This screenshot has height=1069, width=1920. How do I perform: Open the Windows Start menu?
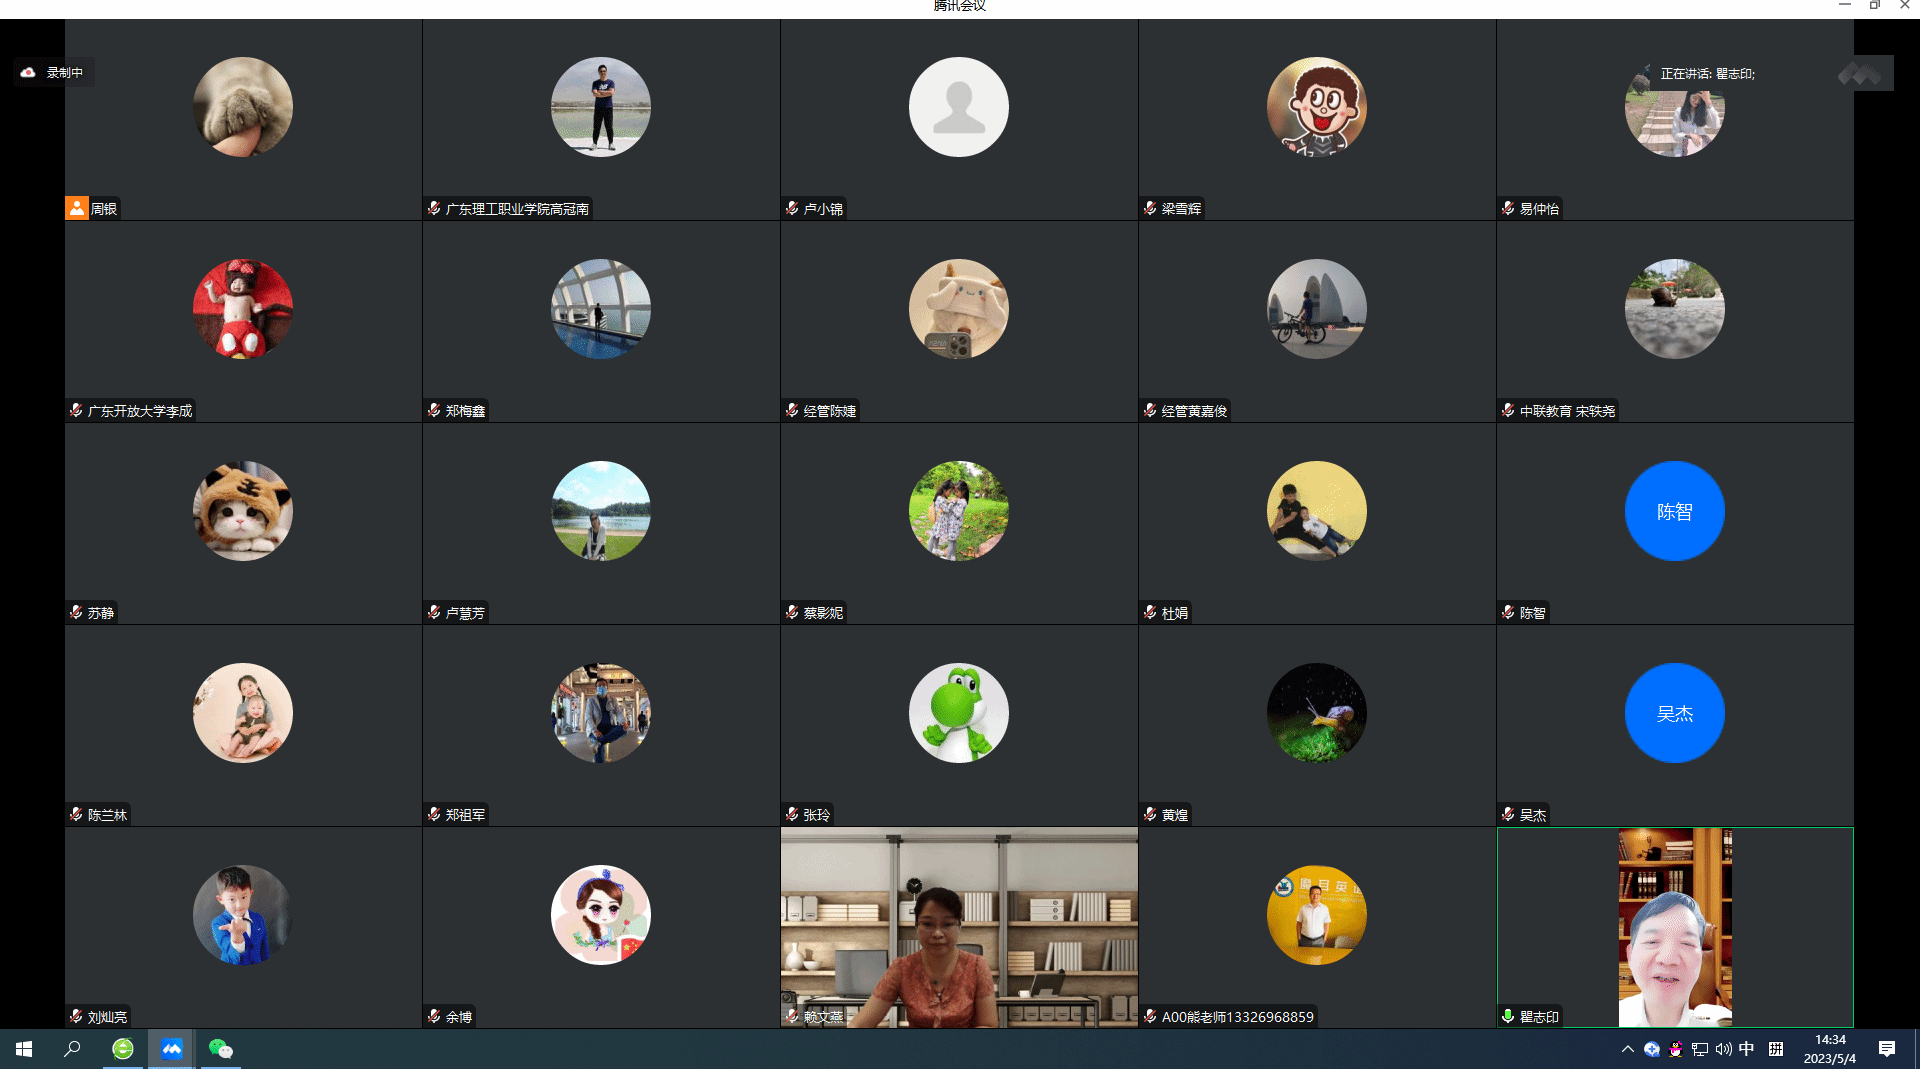(24, 1048)
